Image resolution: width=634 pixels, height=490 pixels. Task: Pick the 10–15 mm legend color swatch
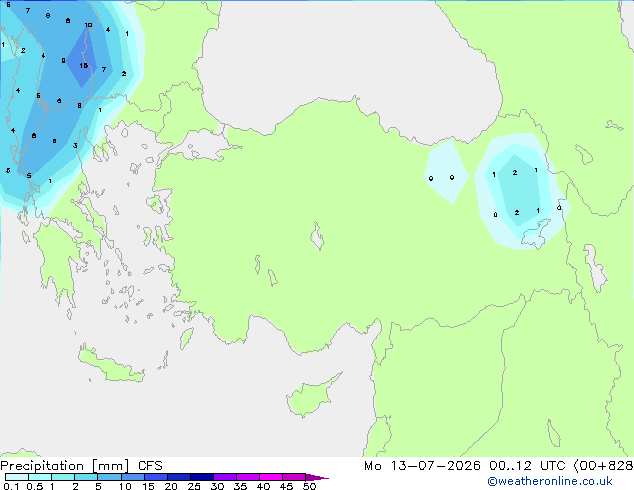tap(133, 477)
